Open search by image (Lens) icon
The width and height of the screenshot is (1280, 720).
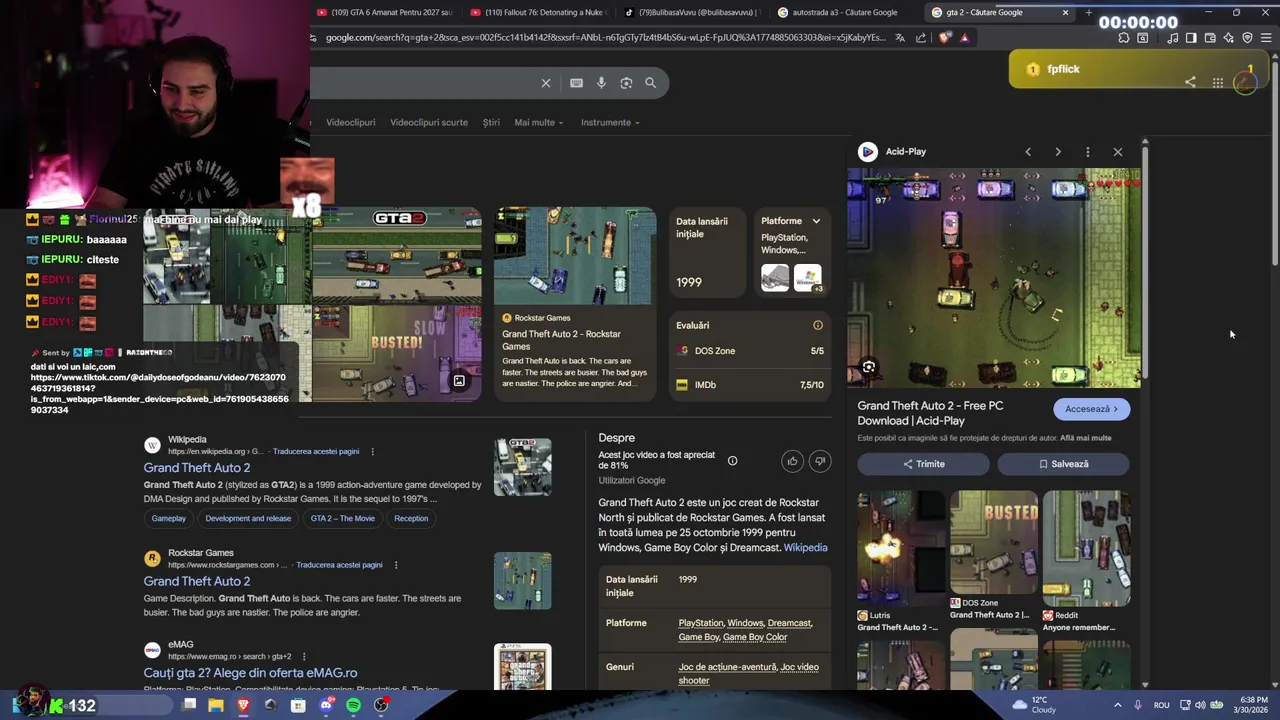pos(626,83)
